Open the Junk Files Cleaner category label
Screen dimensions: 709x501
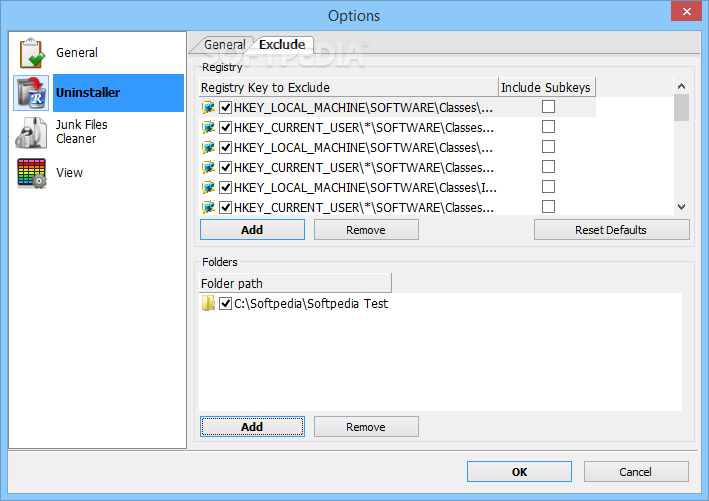click(81, 132)
